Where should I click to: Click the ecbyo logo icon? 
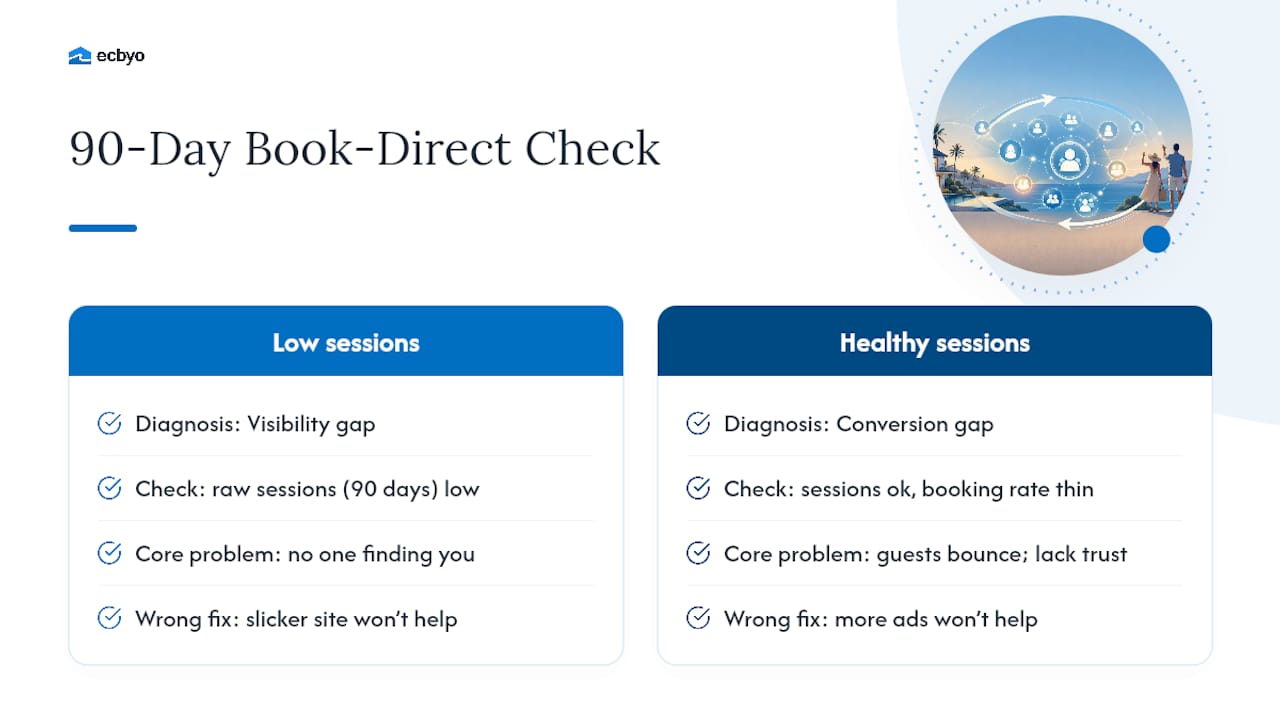point(80,56)
